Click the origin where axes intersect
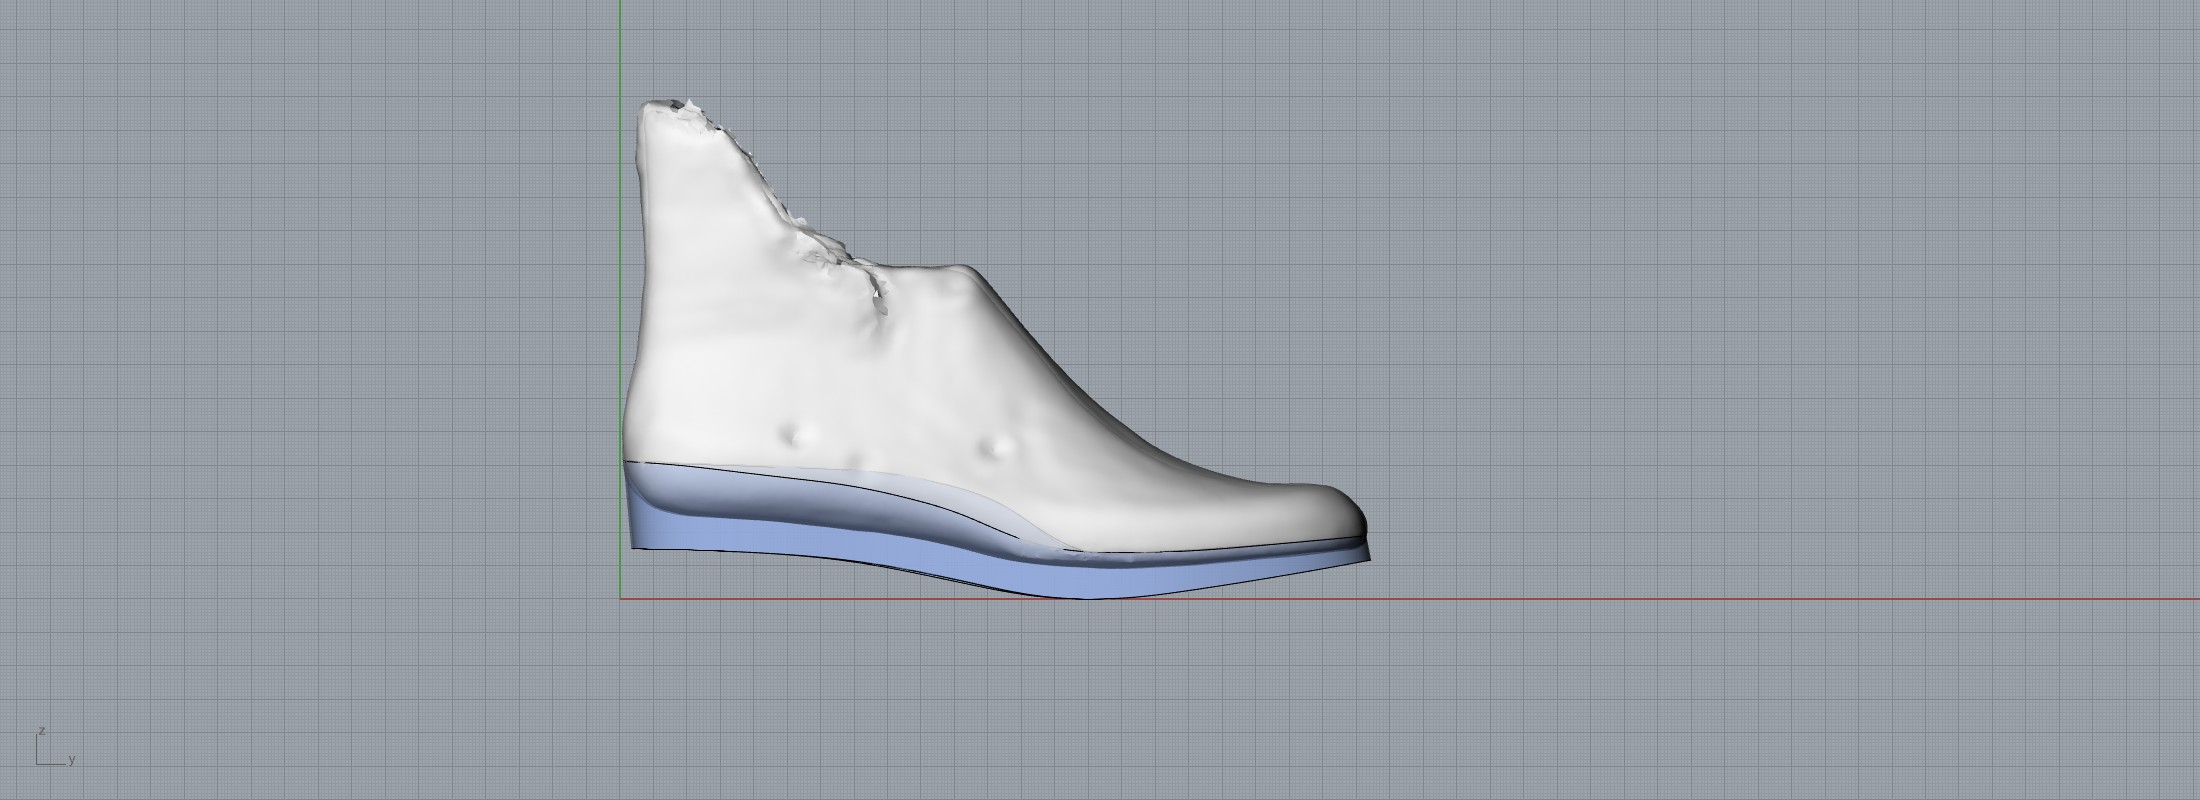The width and height of the screenshot is (2200, 800). [620, 600]
